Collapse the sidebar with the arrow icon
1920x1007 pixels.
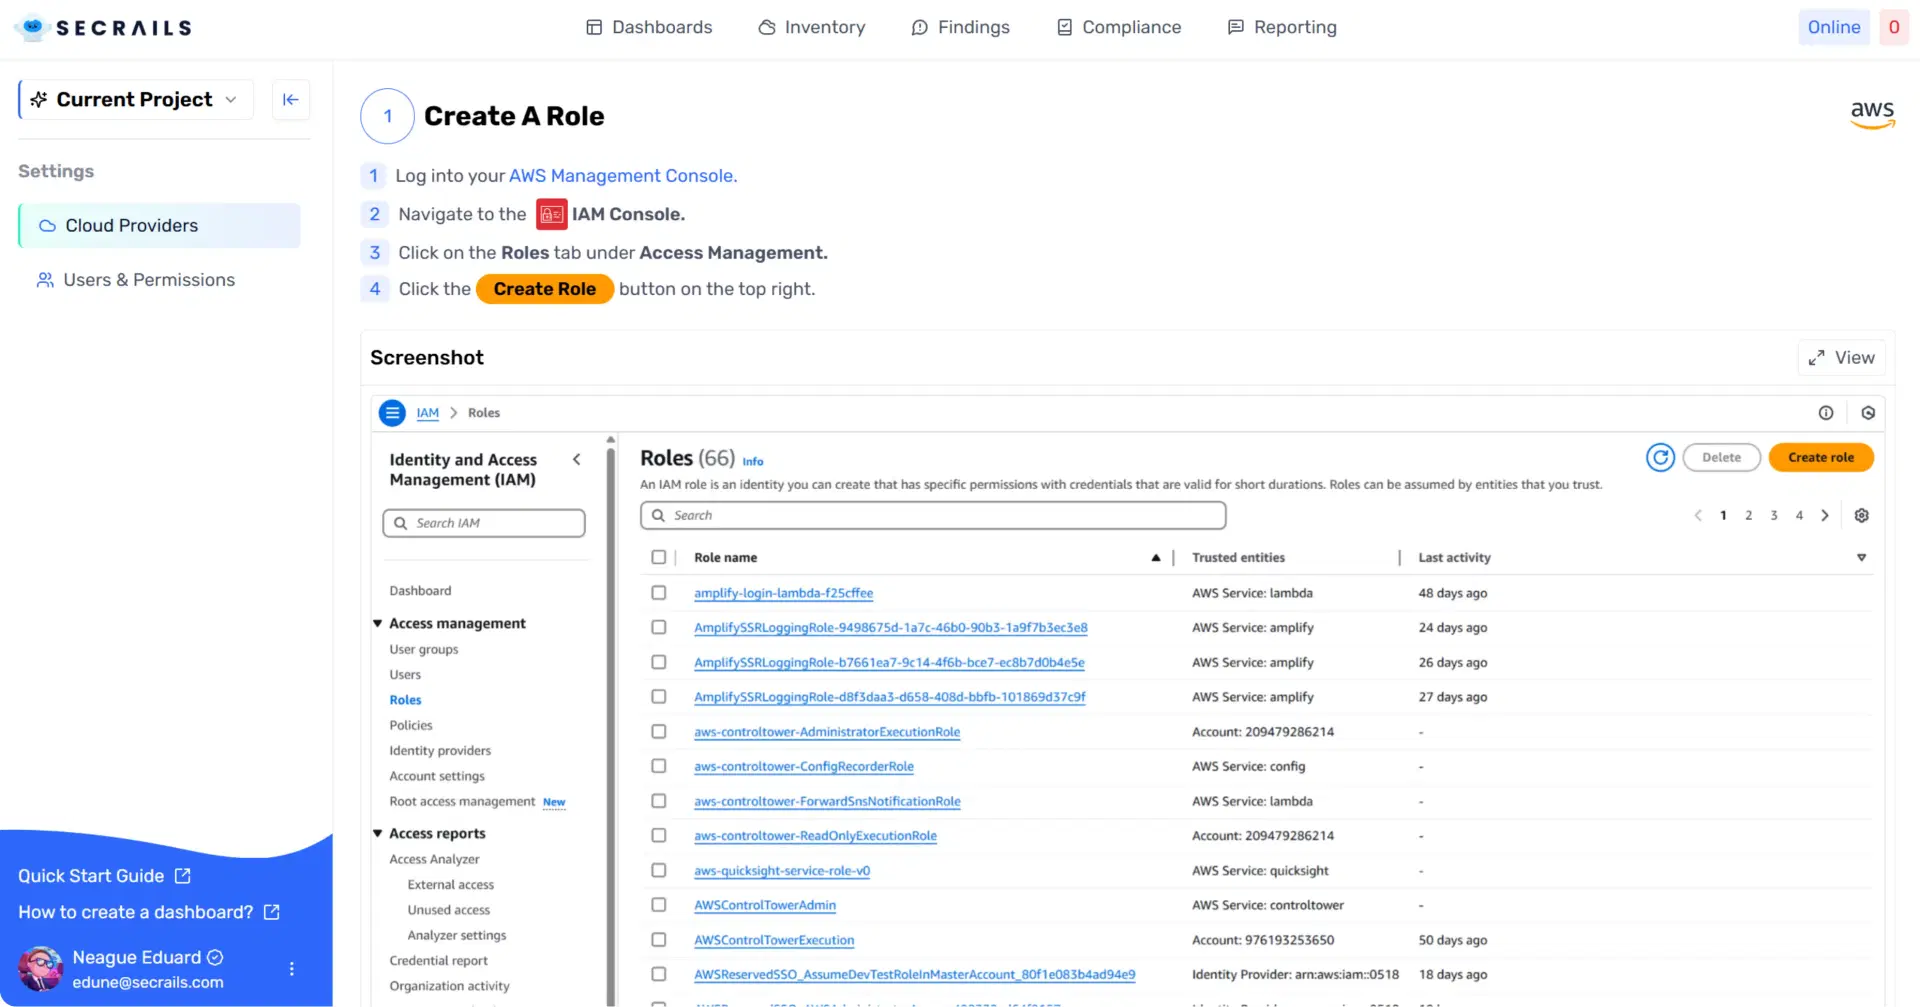click(x=291, y=99)
